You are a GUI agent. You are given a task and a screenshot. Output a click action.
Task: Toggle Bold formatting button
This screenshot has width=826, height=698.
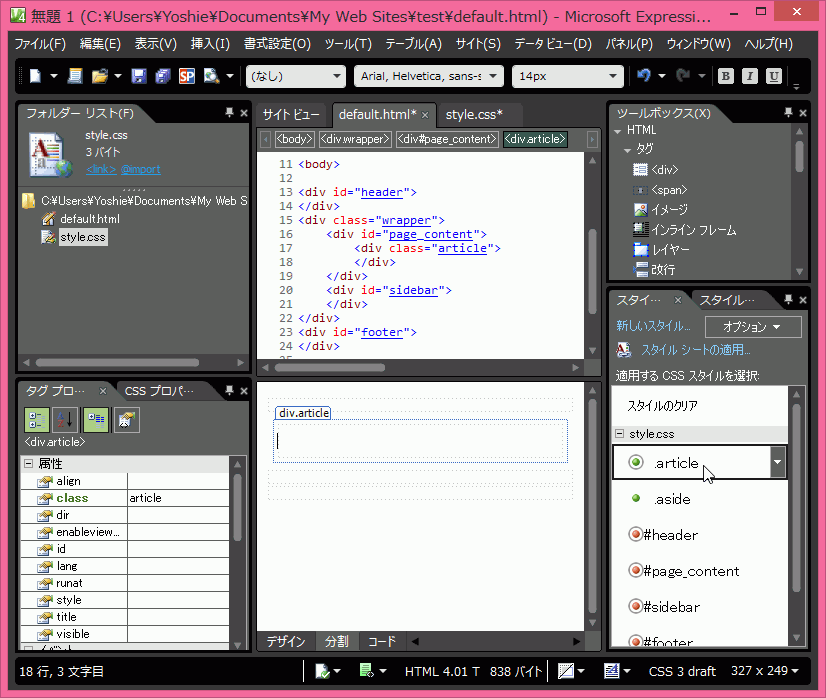726,76
